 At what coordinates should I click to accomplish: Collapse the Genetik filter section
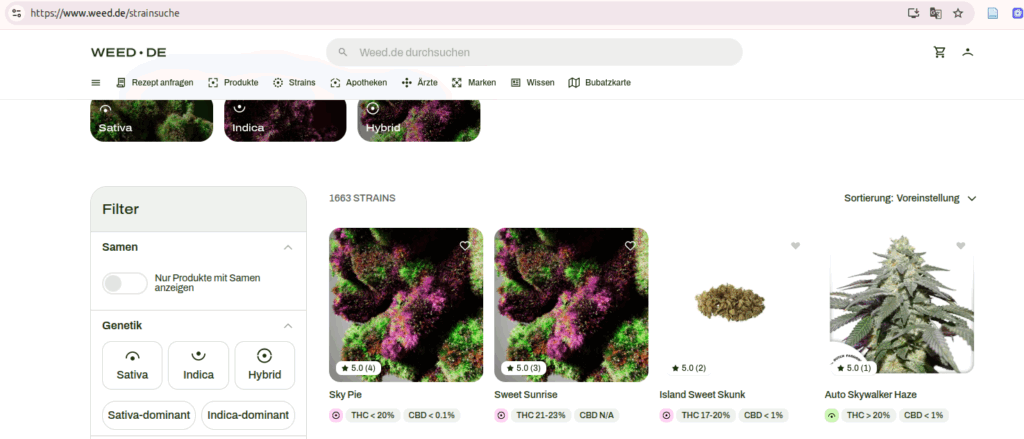point(288,325)
